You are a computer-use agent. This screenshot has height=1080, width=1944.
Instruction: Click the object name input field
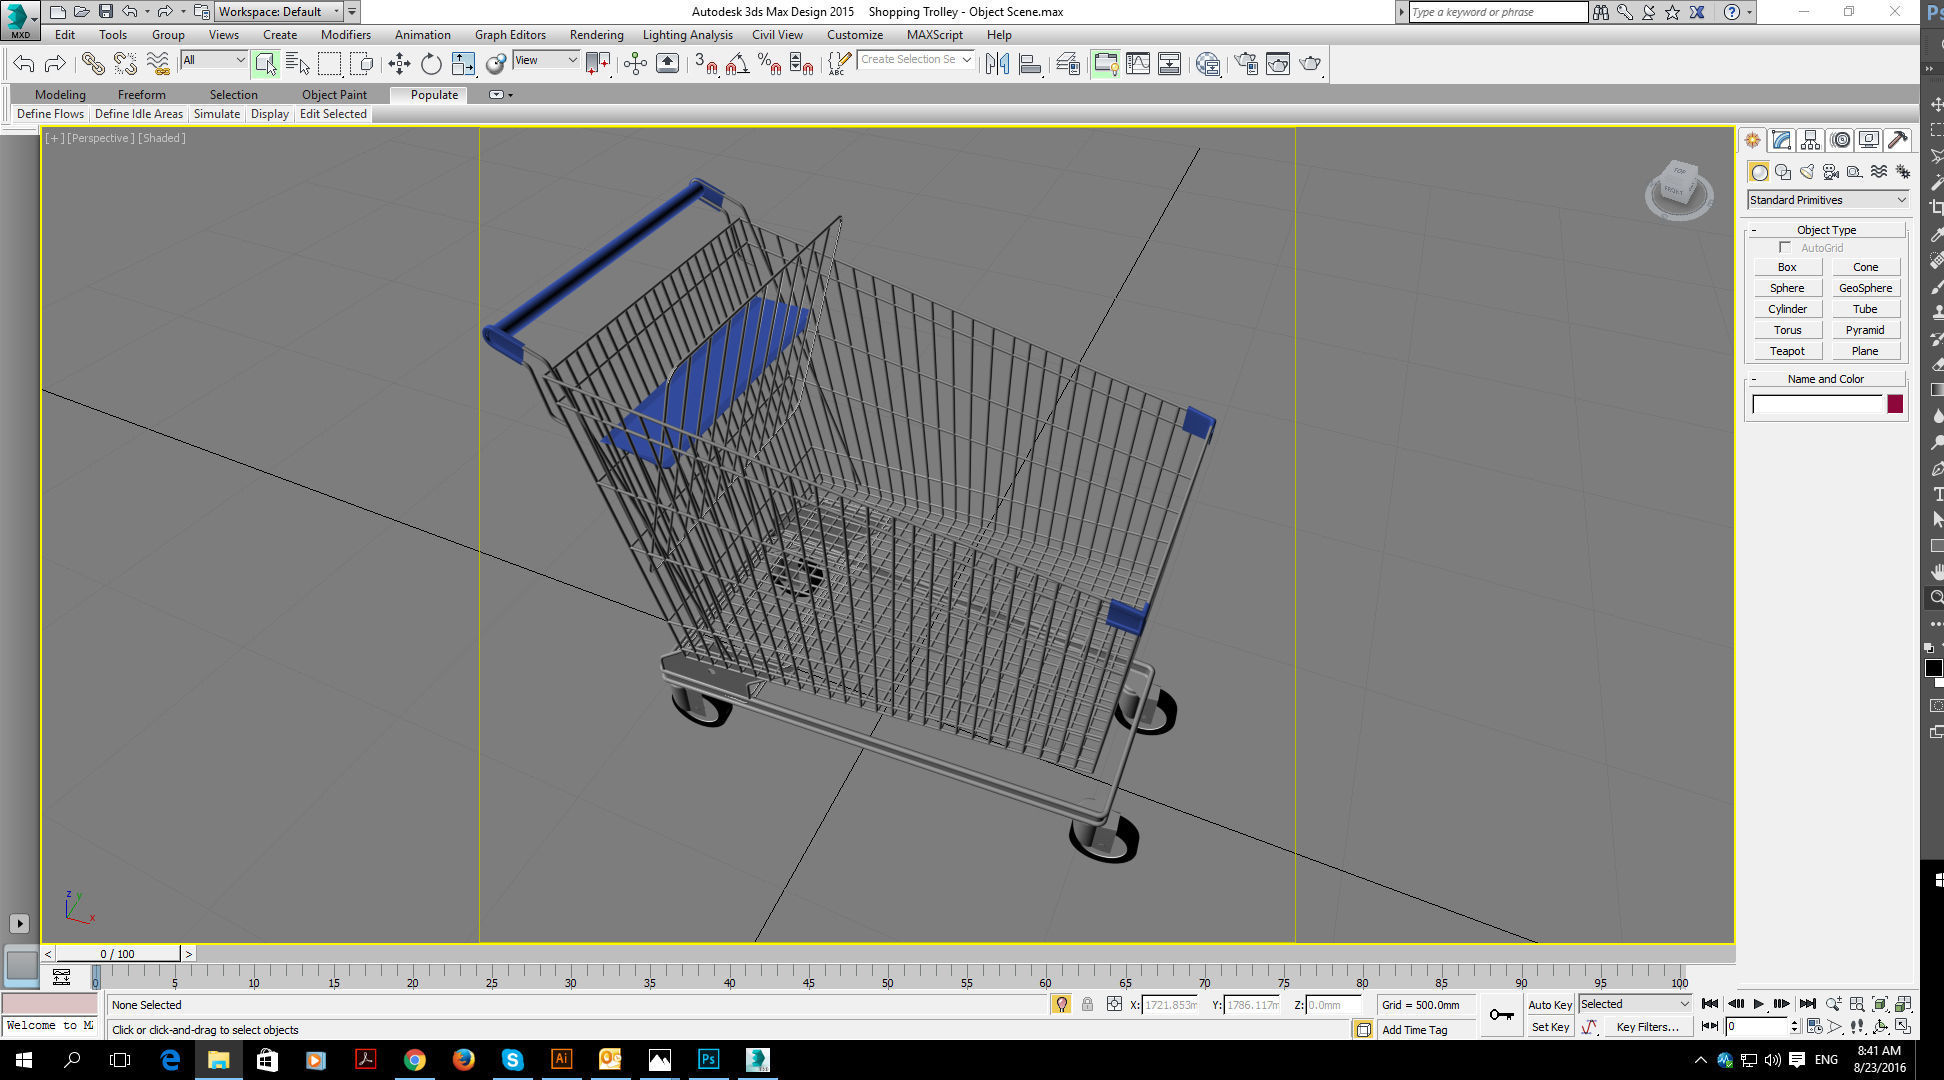click(1817, 404)
